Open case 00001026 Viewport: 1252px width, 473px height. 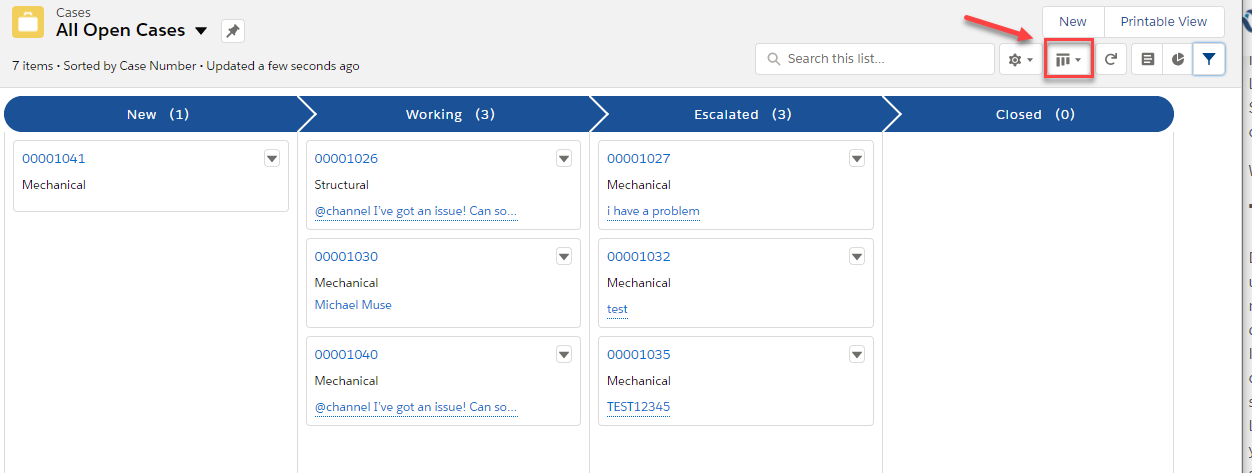[x=346, y=158]
